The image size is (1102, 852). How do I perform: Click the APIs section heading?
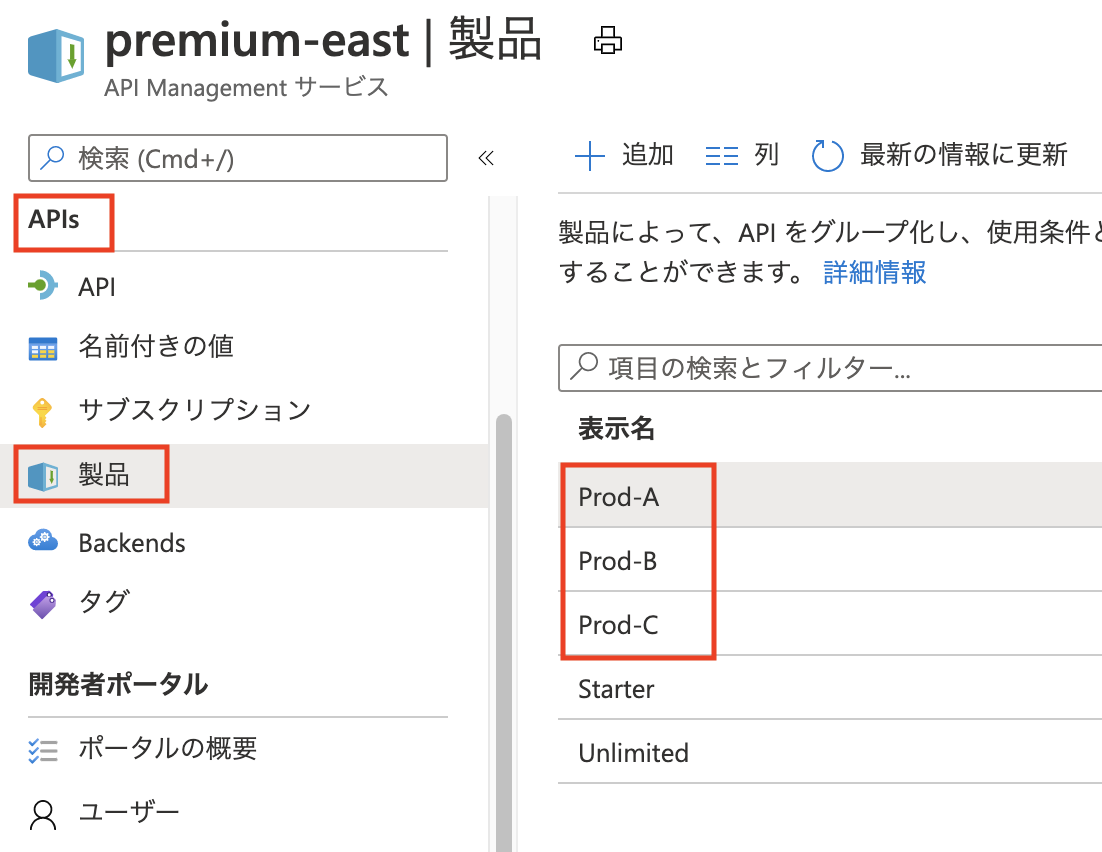[x=54, y=219]
